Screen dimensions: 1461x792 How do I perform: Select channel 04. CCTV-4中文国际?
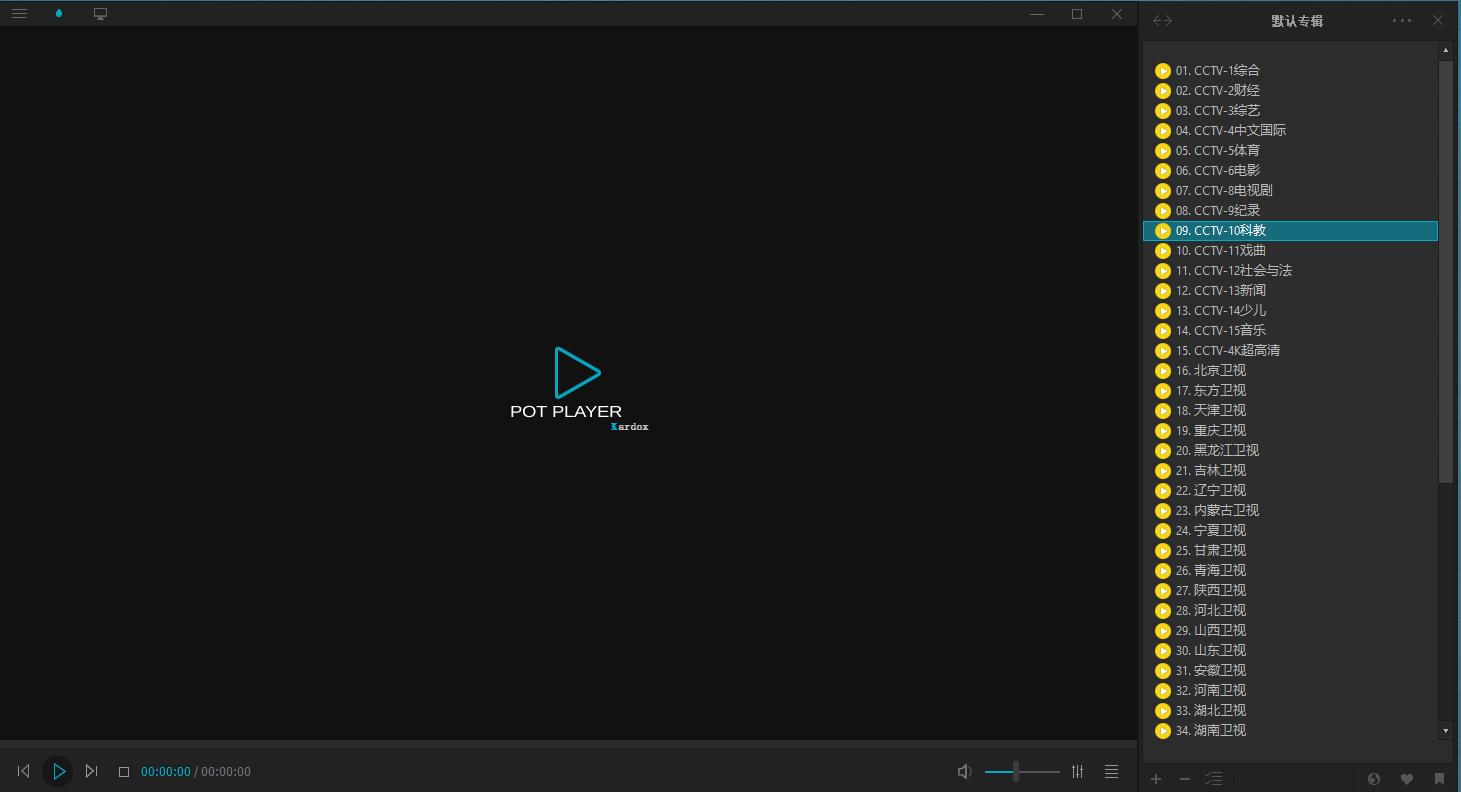tap(1290, 130)
